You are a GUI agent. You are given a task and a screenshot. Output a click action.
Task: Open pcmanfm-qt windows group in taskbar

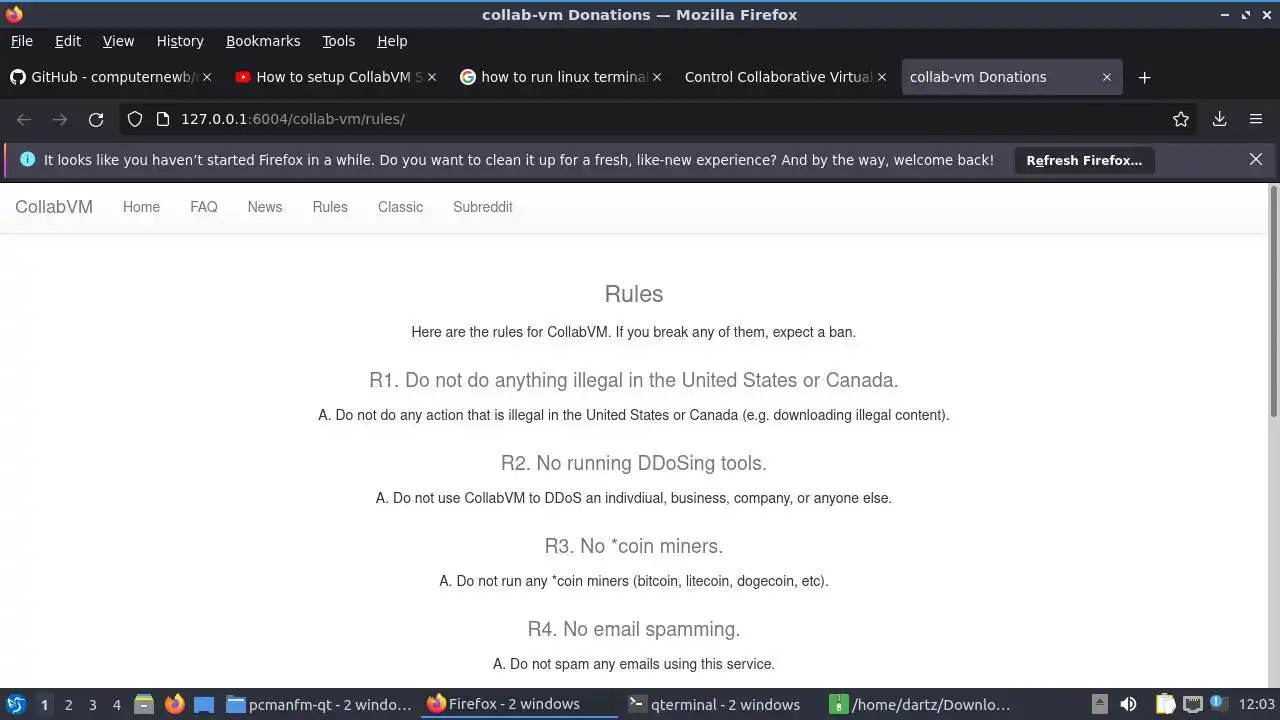pos(319,704)
